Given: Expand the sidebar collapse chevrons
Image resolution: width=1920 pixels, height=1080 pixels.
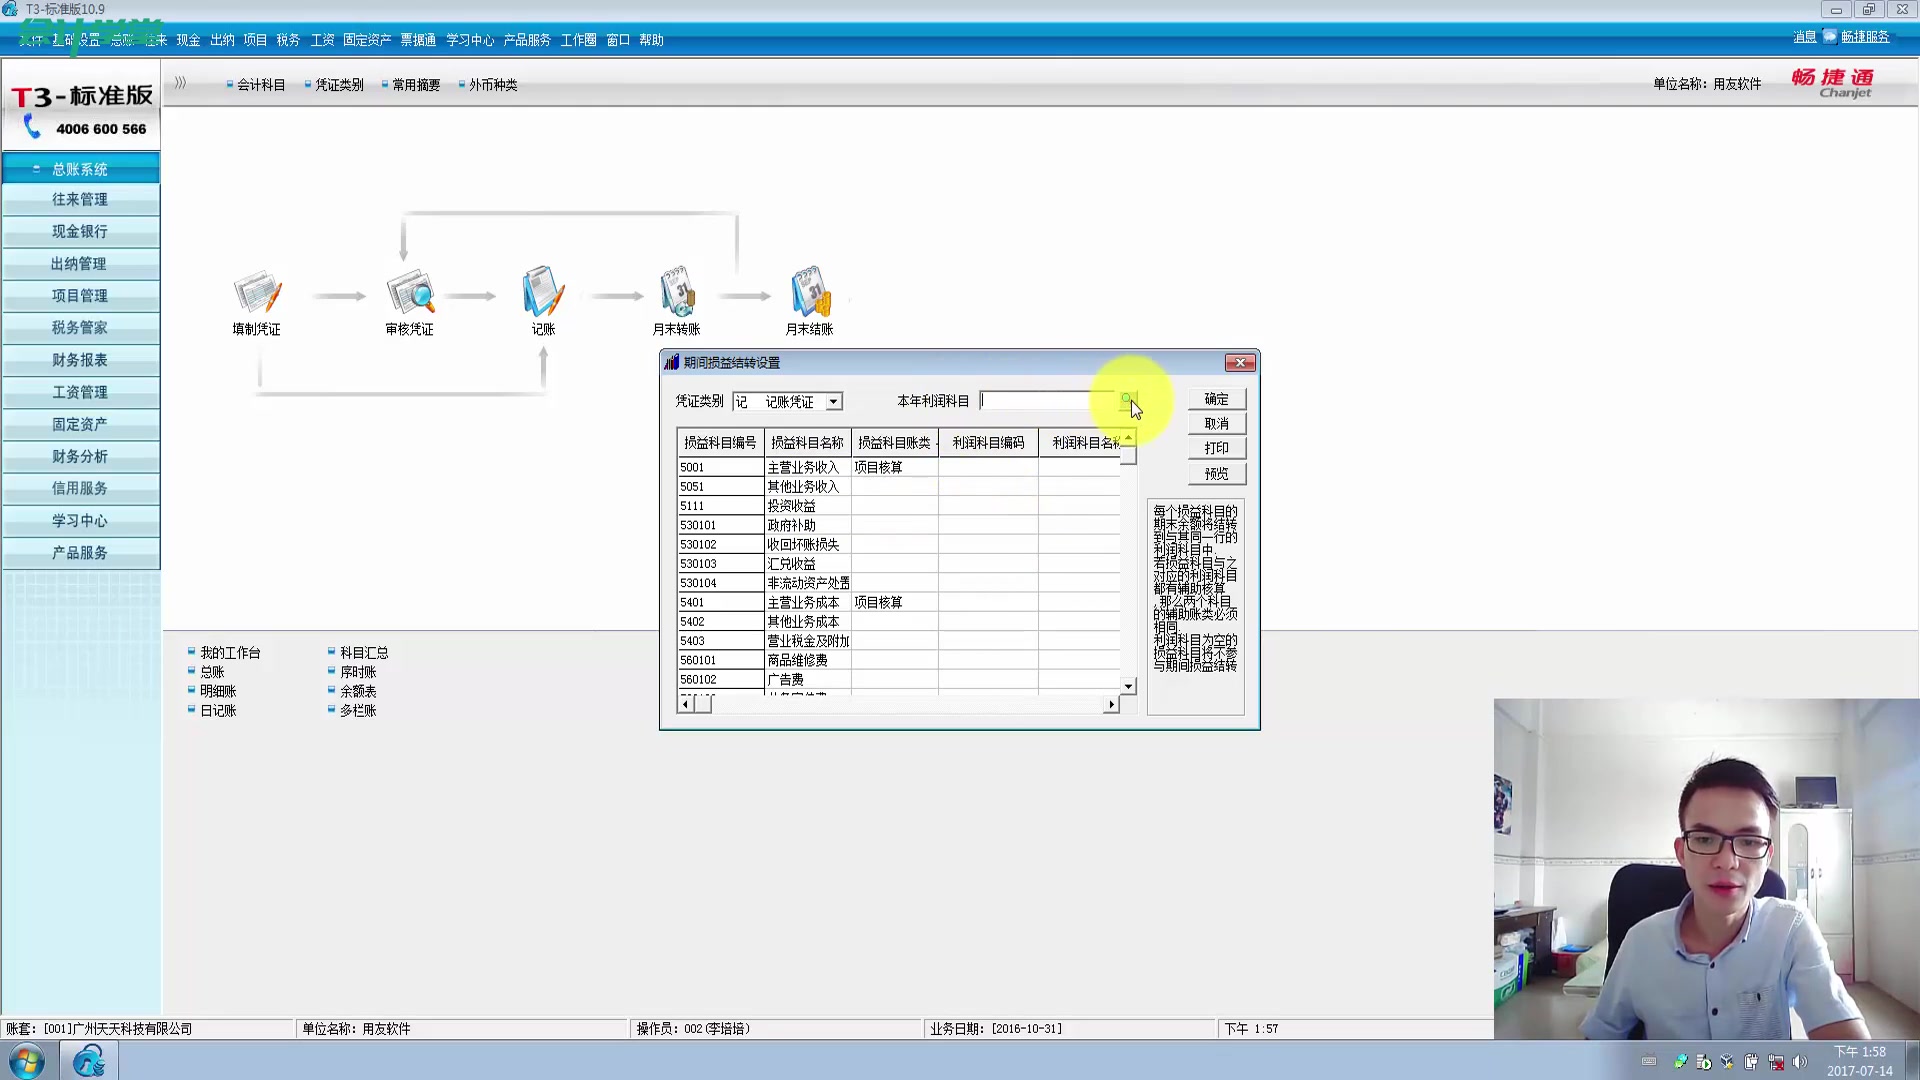Looking at the screenshot, I should click(x=180, y=83).
